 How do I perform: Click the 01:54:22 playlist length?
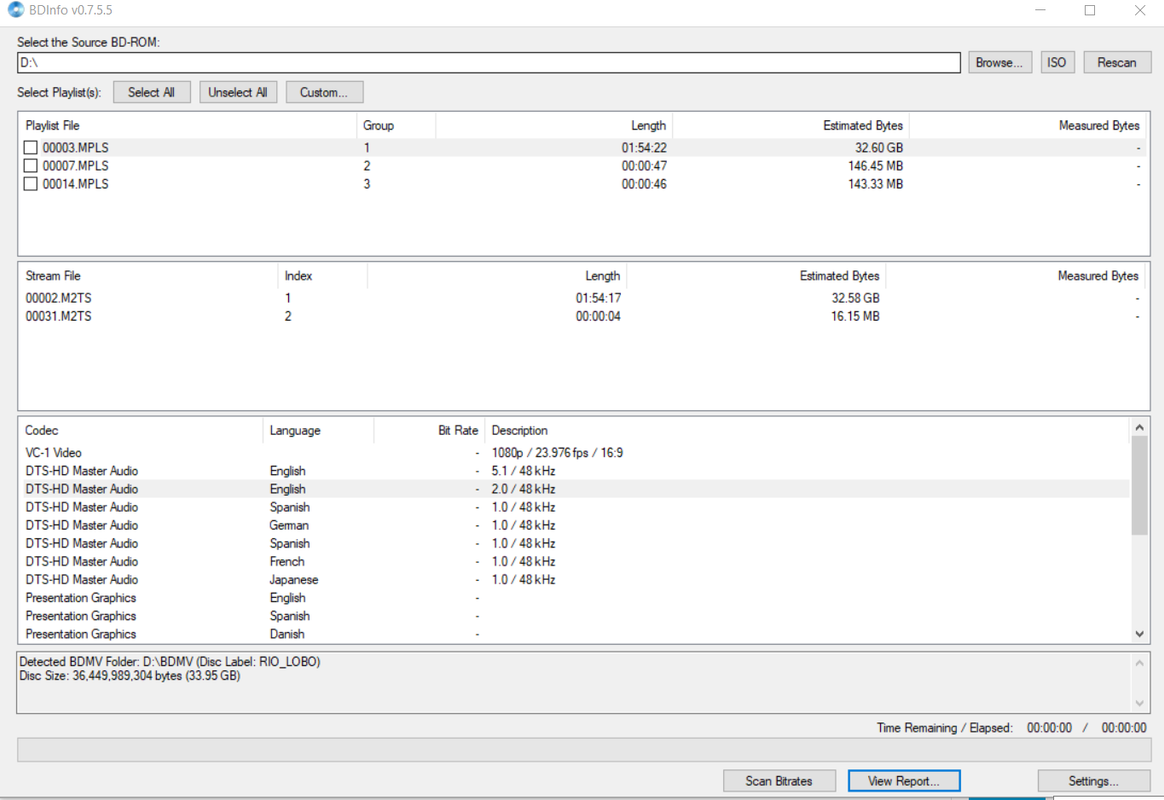click(644, 148)
